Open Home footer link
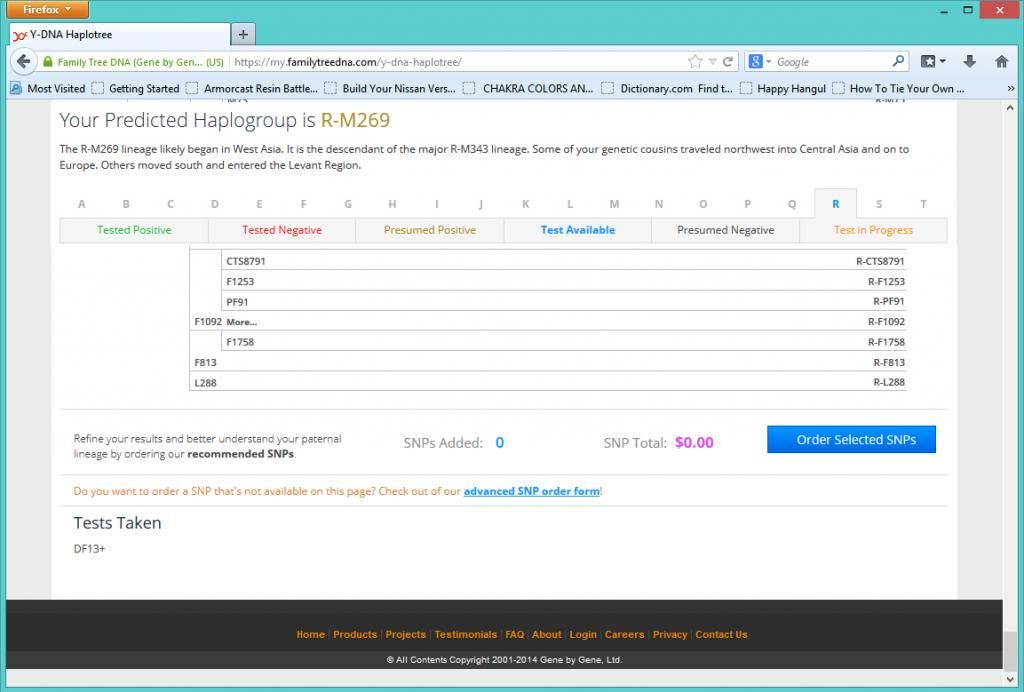The width and height of the screenshot is (1024, 692). [x=310, y=635]
